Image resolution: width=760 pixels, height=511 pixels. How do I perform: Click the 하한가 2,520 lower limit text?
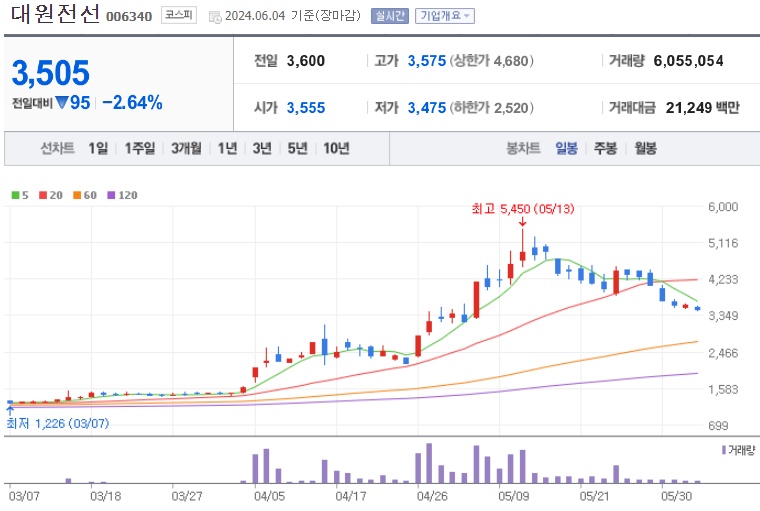coord(491,108)
